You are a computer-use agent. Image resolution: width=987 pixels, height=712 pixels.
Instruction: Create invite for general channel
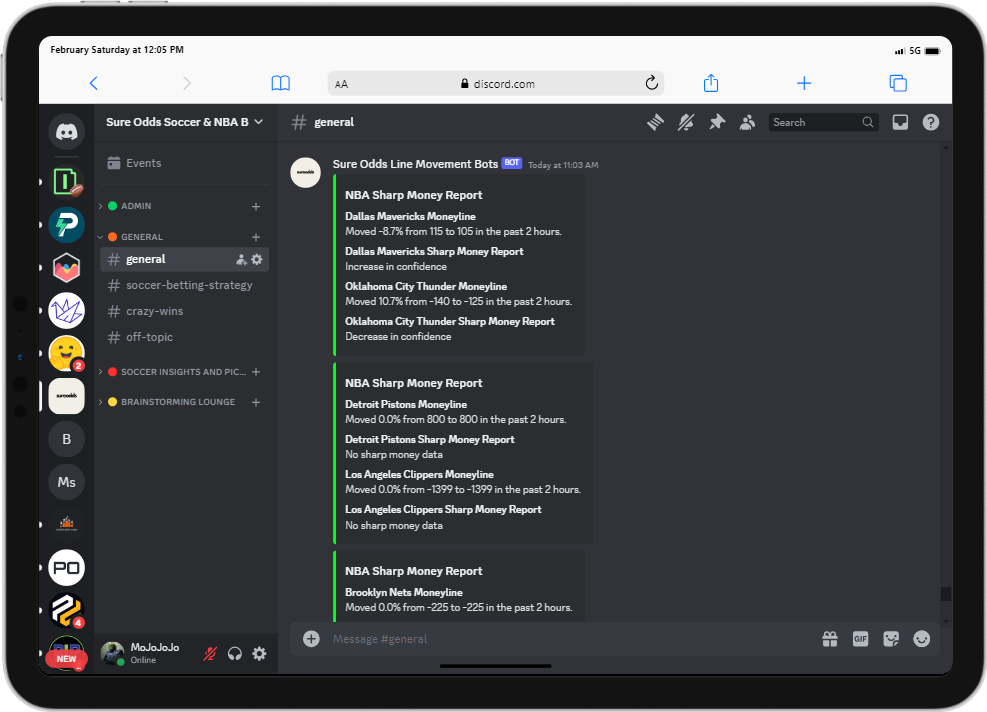click(x=241, y=259)
